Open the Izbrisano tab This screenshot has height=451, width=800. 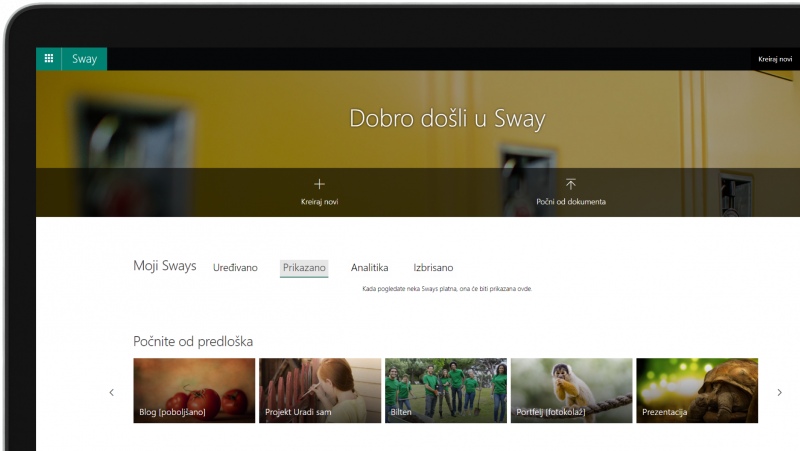(x=433, y=267)
